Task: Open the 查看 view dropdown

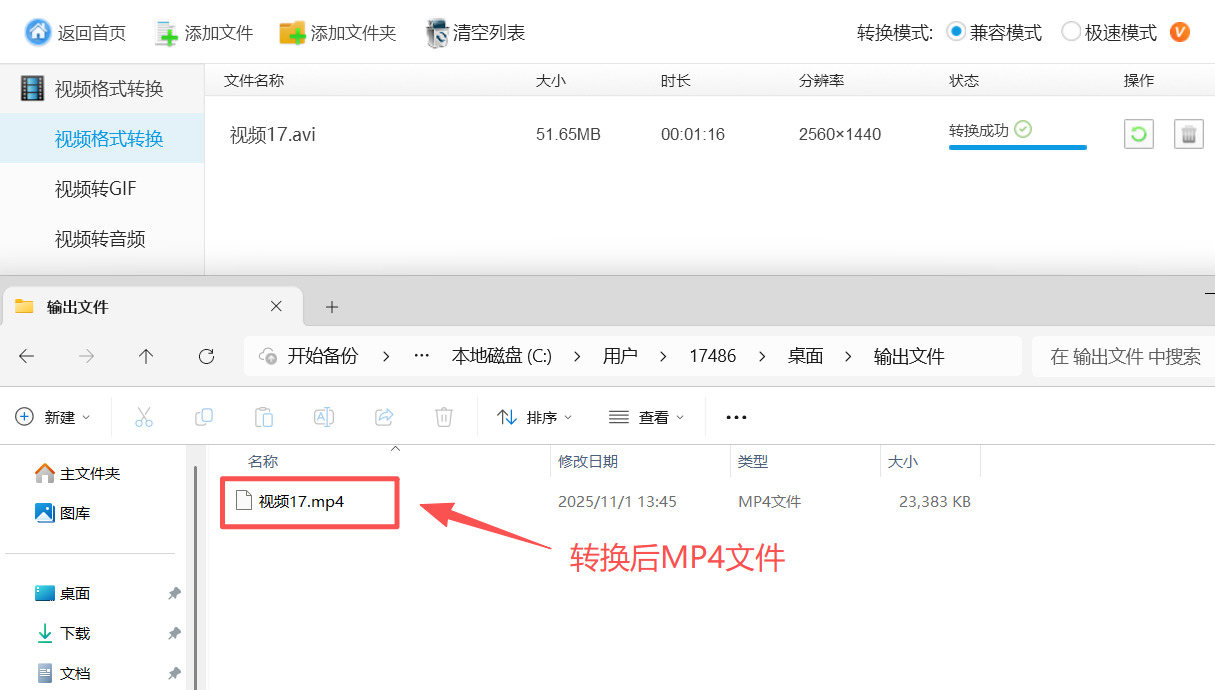Action: coord(647,417)
